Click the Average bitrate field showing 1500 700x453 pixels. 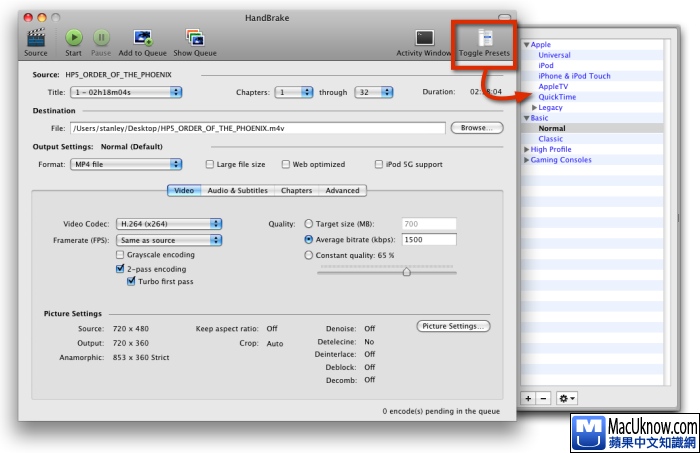point(429,240)
